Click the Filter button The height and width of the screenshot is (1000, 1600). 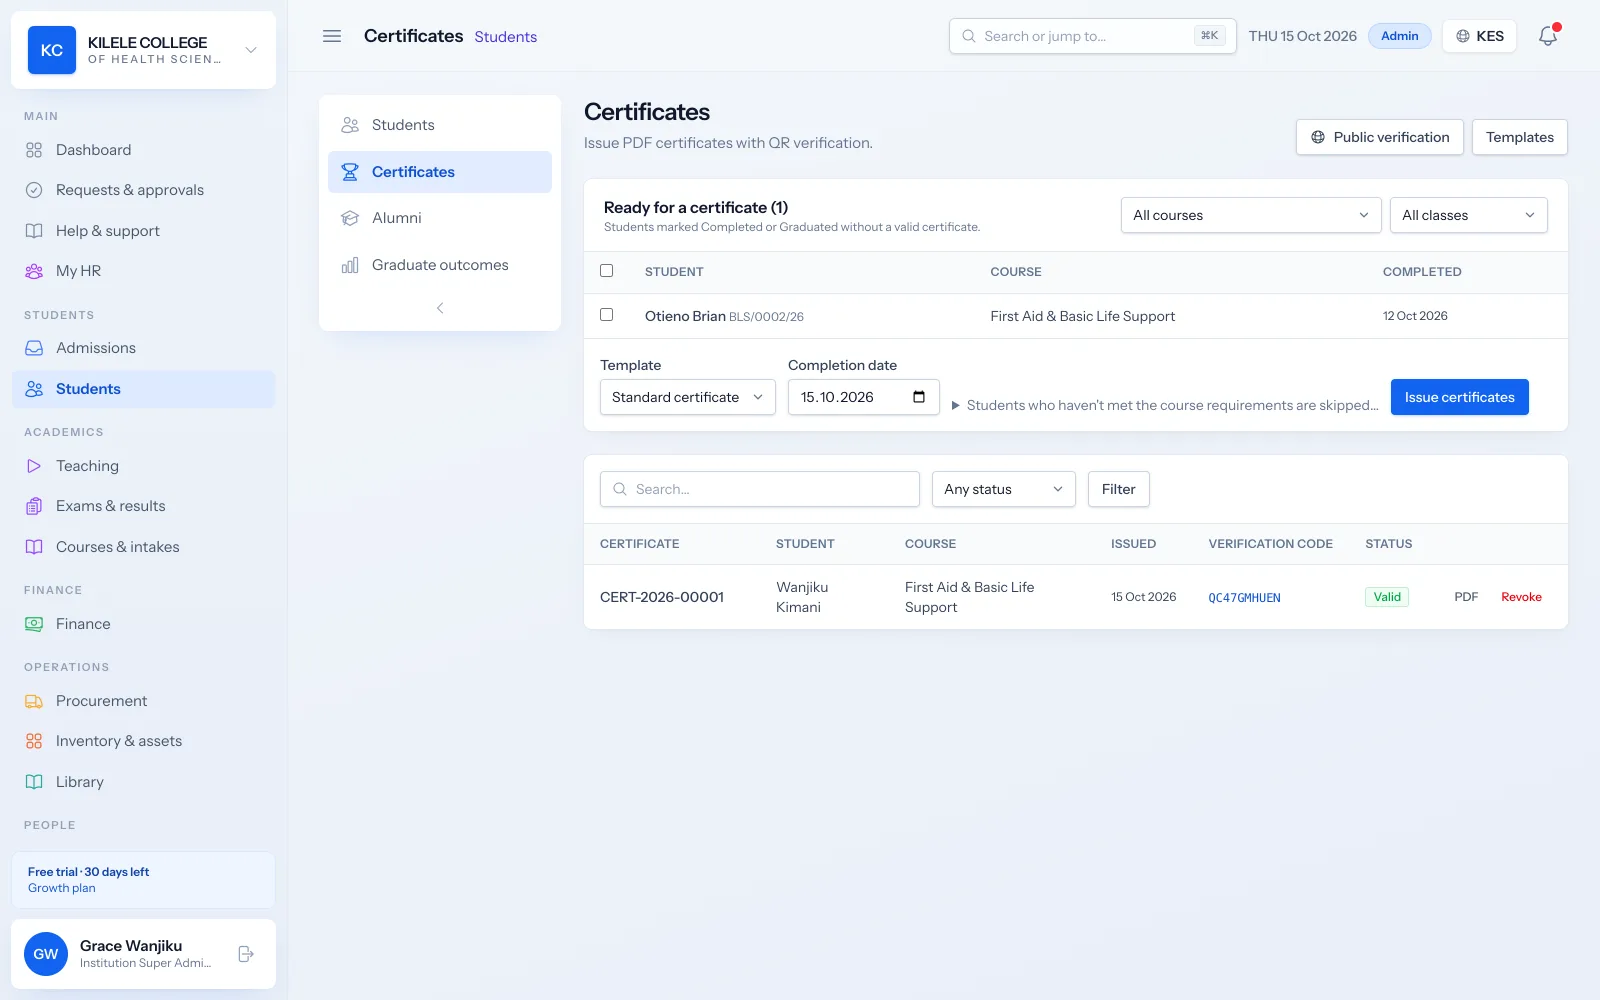coord(1119,489)
